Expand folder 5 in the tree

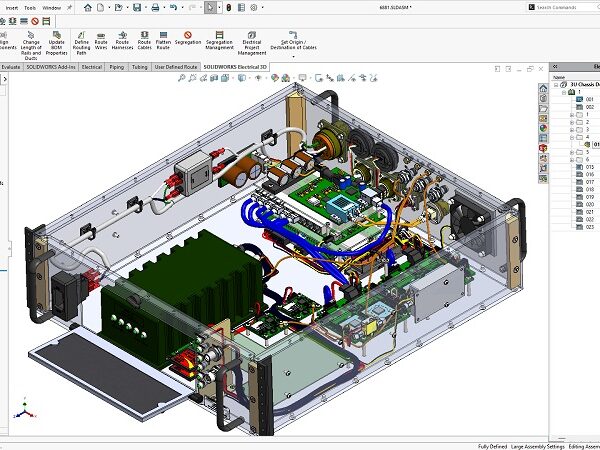point(571,152)
